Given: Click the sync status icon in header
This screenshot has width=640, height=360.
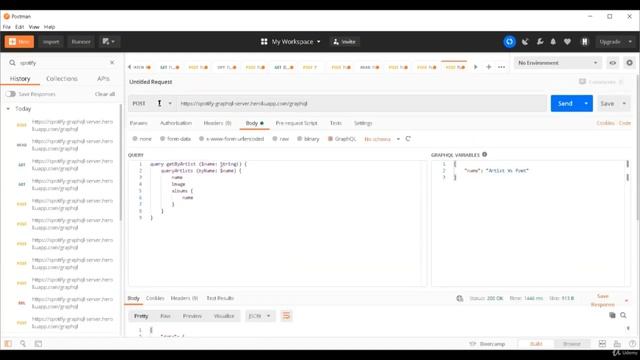Looking at the screenshot, I should click(509, 42).
